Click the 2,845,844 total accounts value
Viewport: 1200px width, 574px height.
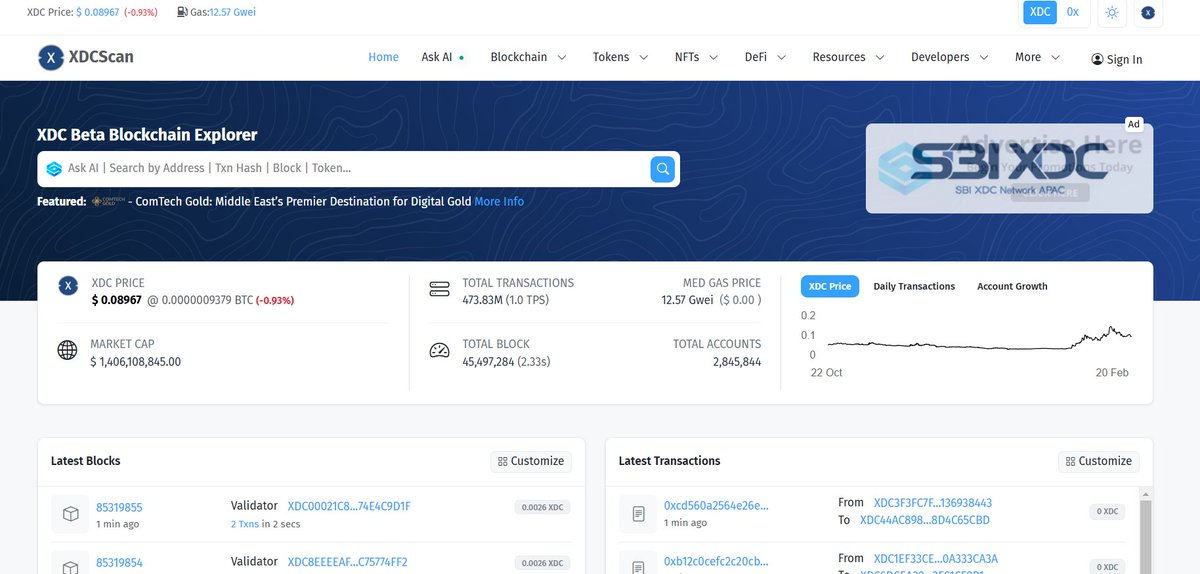click(737, 361)
